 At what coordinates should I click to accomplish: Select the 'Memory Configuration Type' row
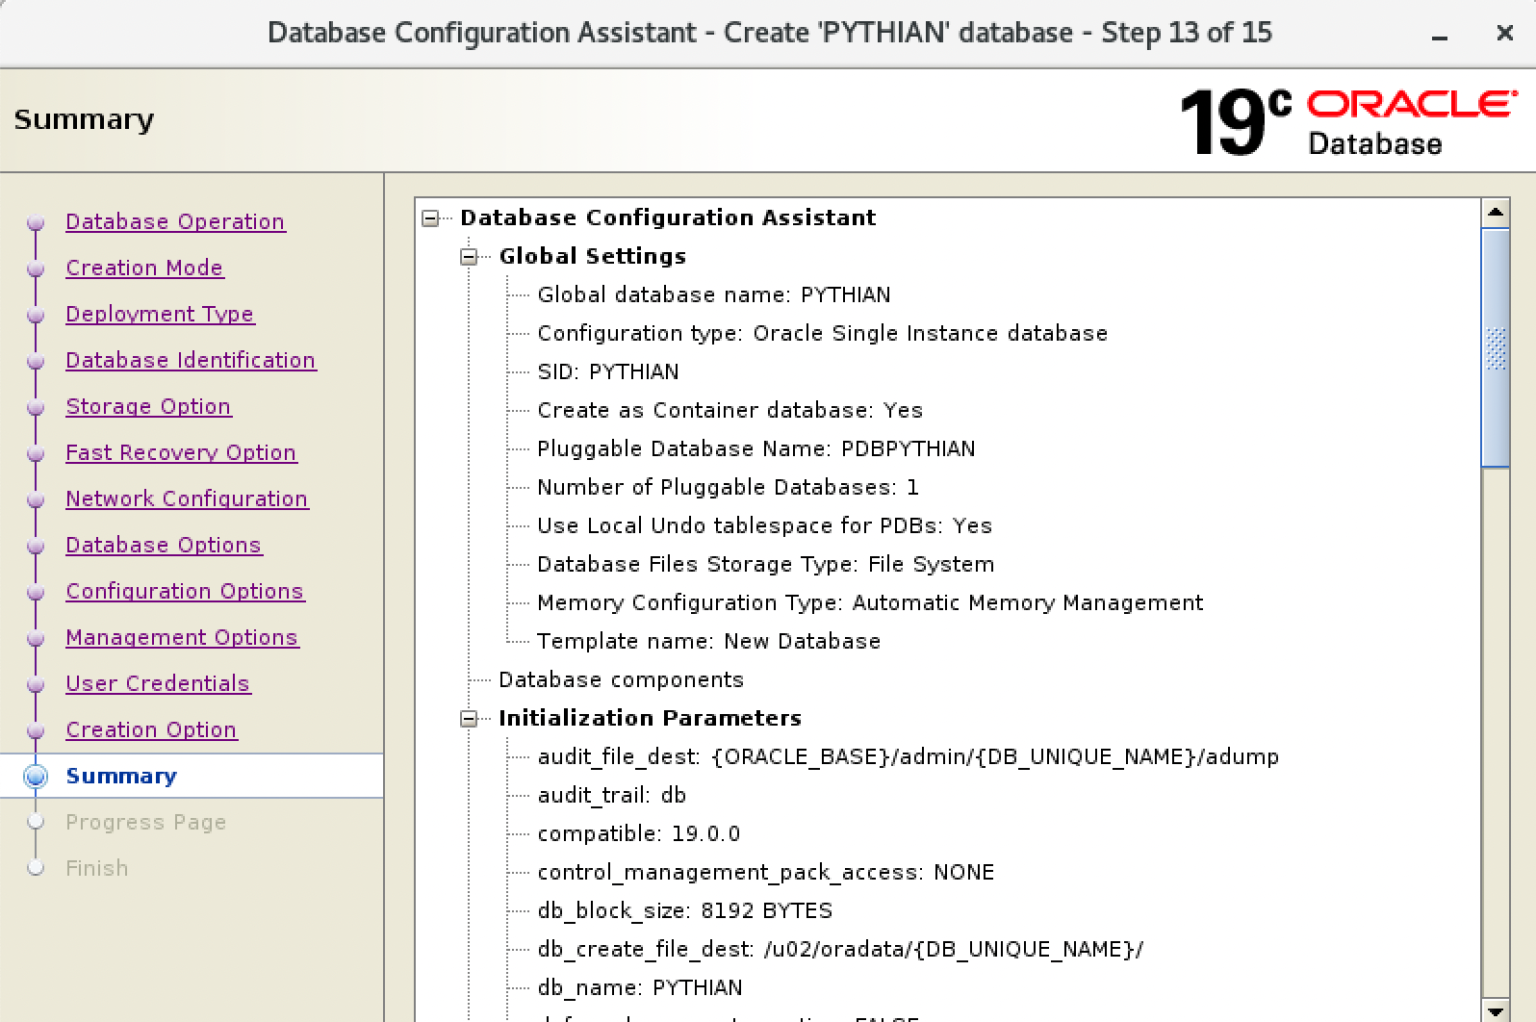tap(870, 603)
